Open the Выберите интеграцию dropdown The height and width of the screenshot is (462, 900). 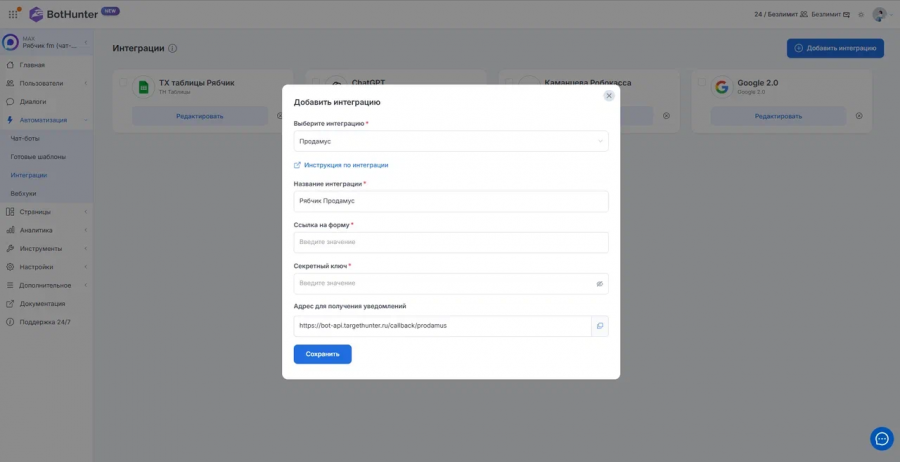coord(451,141)
